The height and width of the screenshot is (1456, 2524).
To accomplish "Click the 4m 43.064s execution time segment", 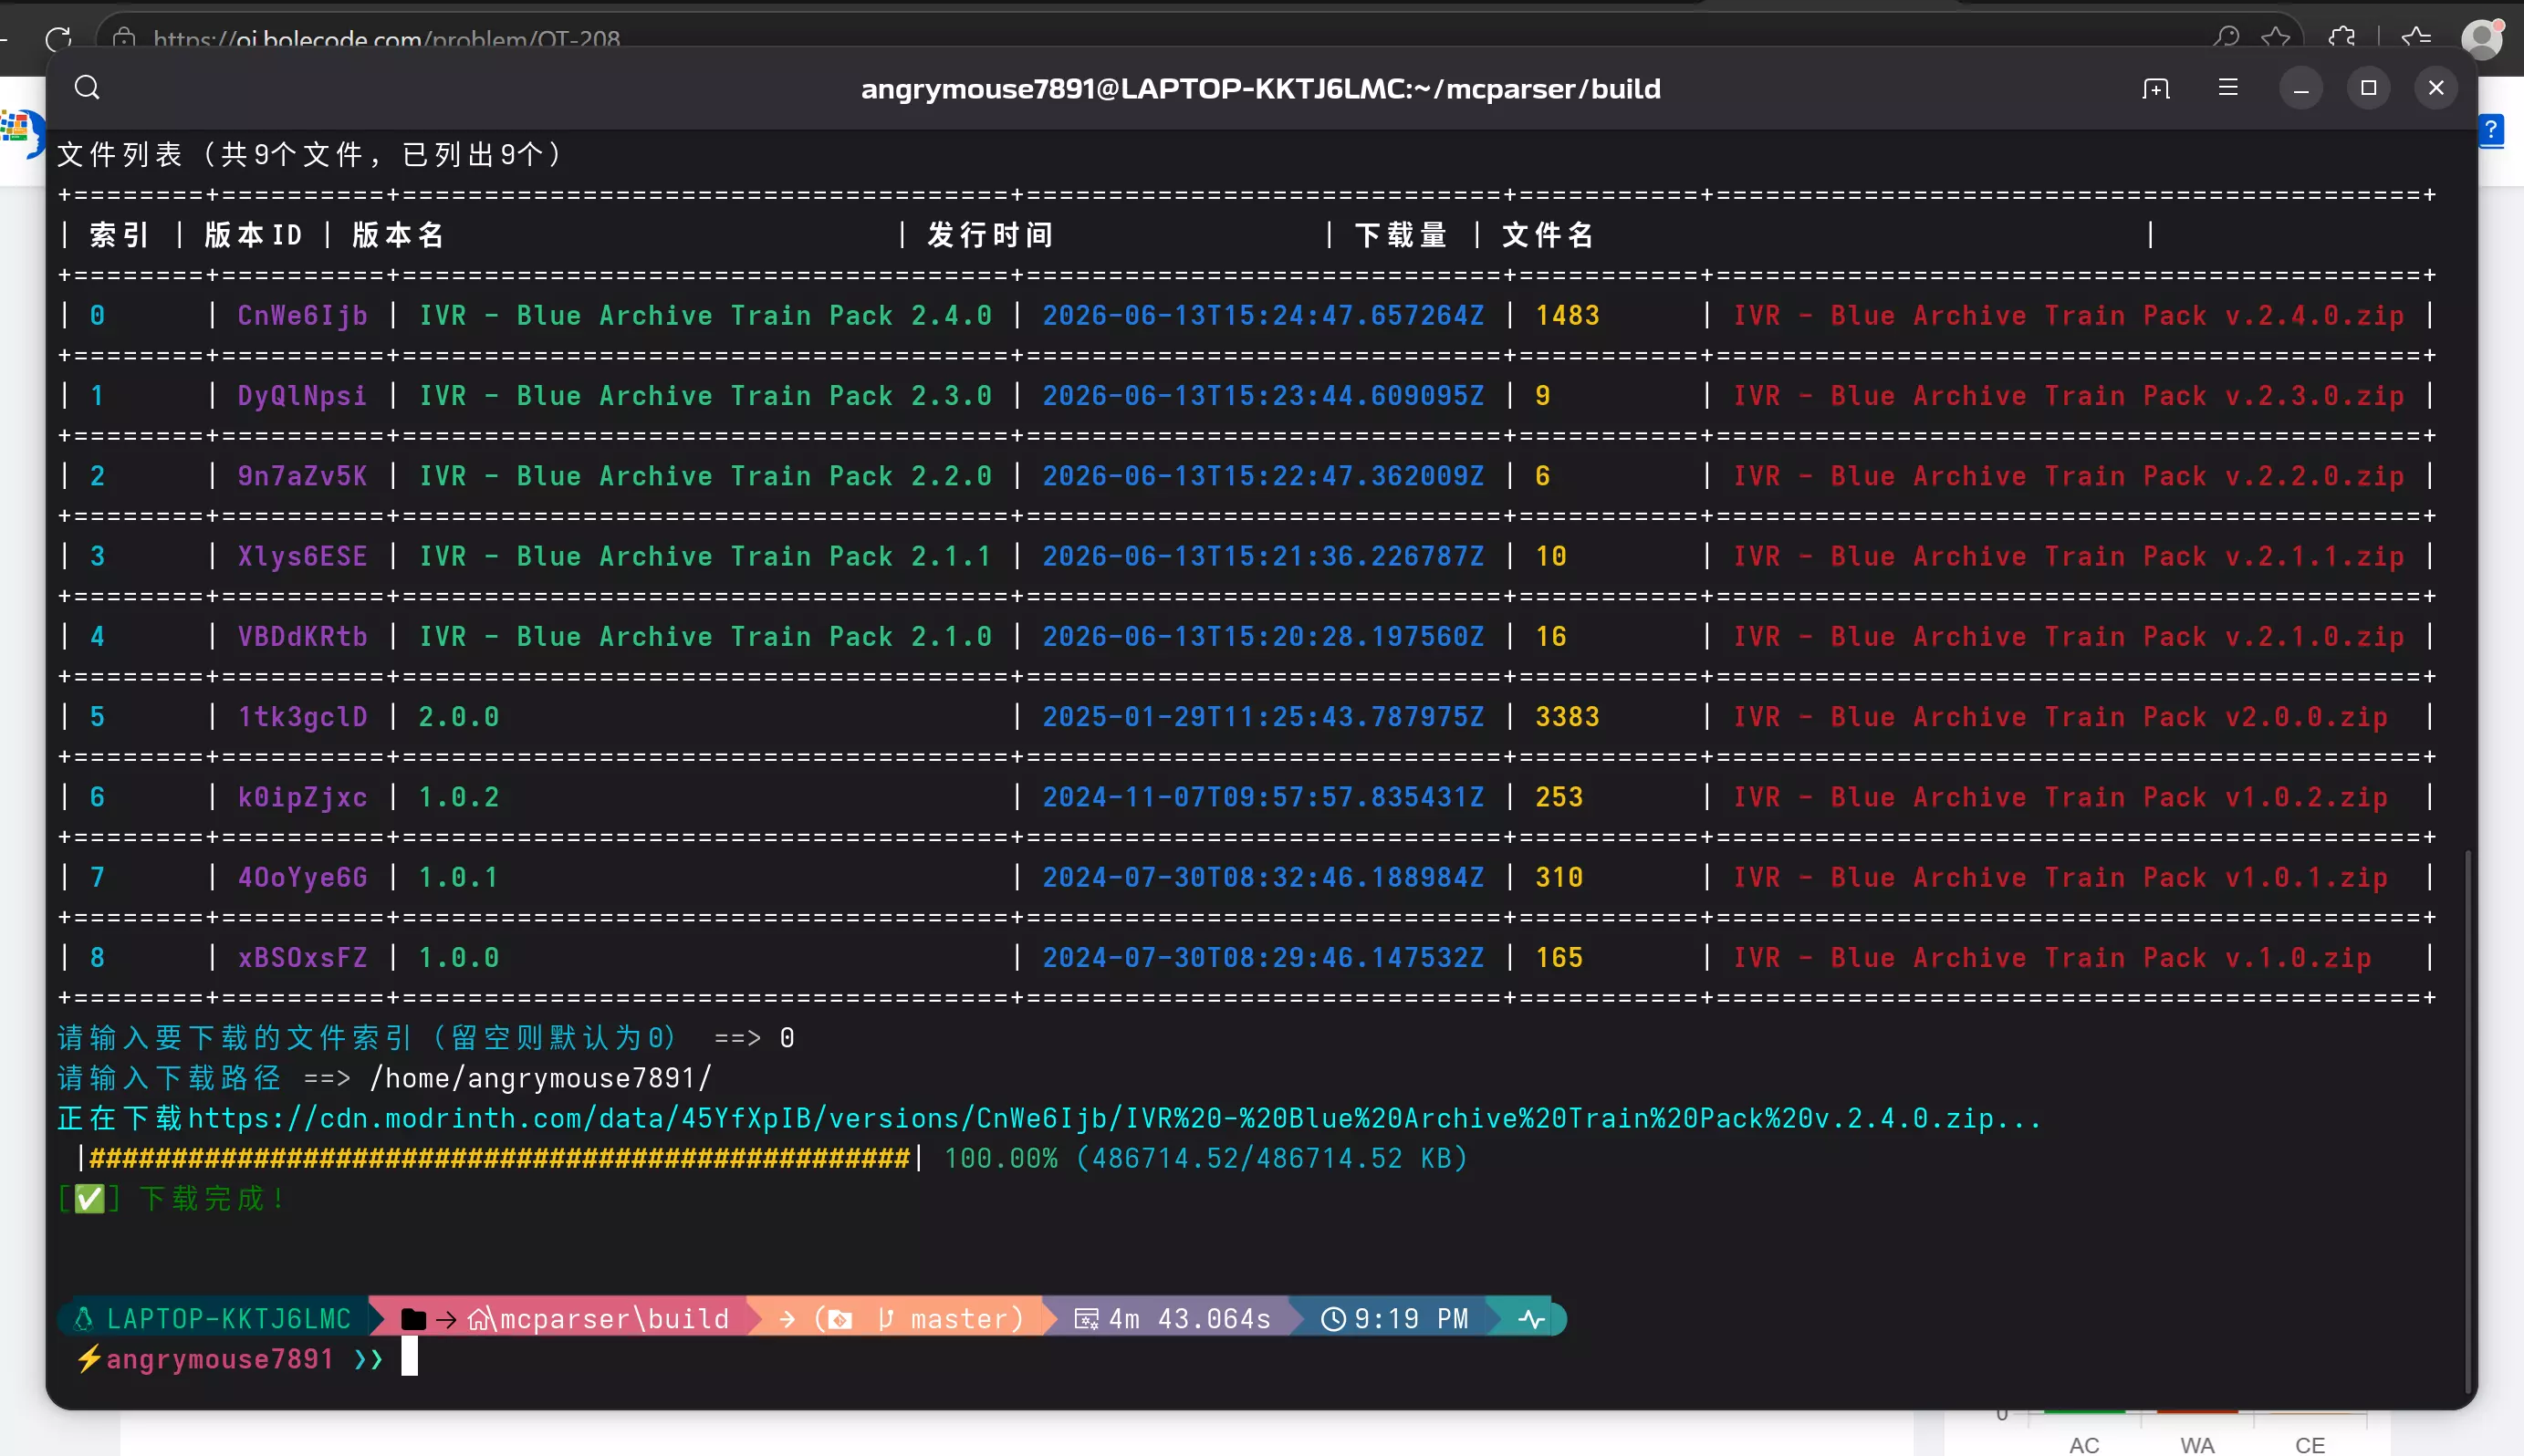I will click(1173, 1319).
